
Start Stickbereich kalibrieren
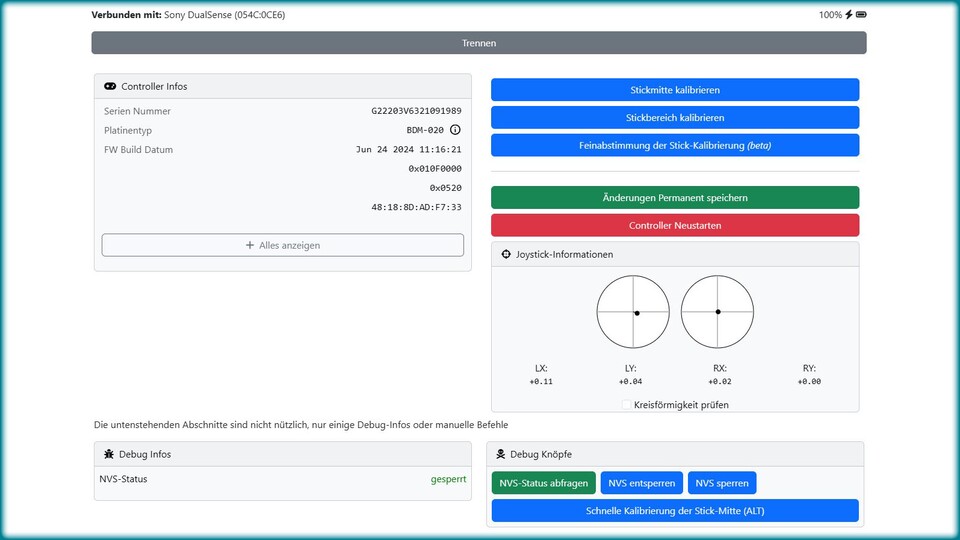pyautogui.click(x=675, y=117)
